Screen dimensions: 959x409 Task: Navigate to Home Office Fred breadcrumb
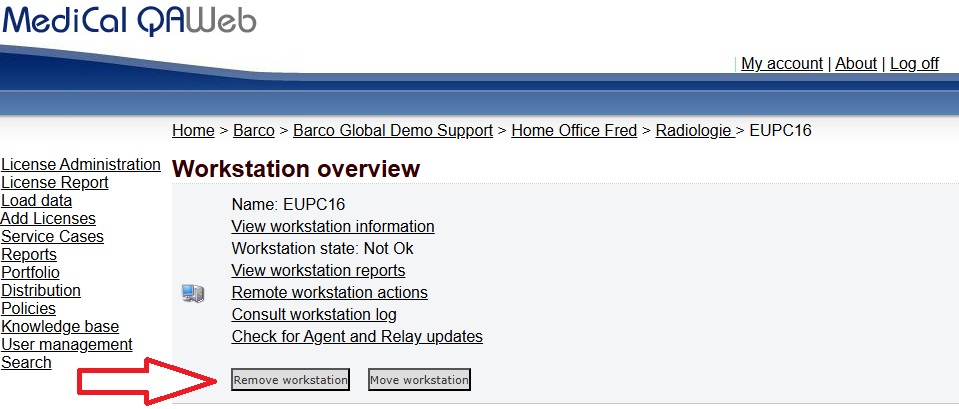click(x=574, y=130)
